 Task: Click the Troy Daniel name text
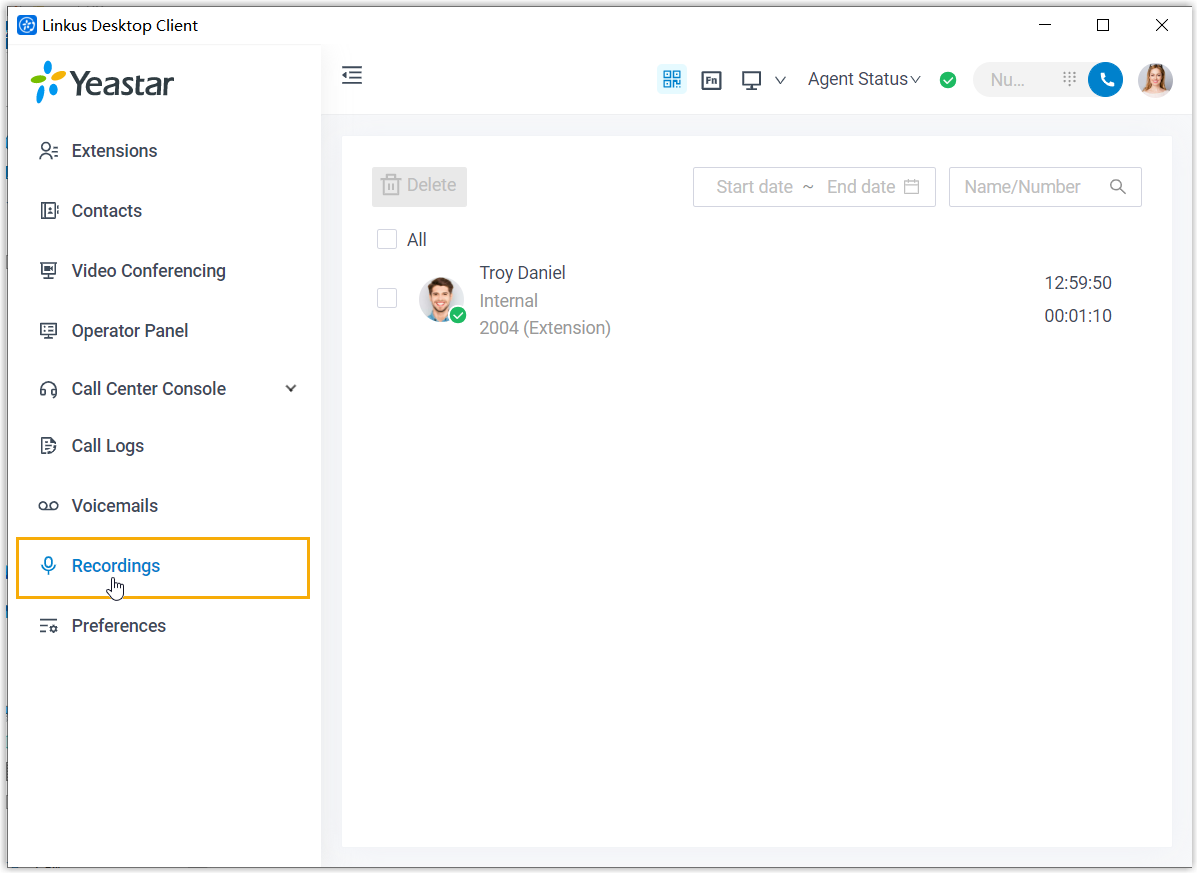pyautogui.click(x=523, y=273)
